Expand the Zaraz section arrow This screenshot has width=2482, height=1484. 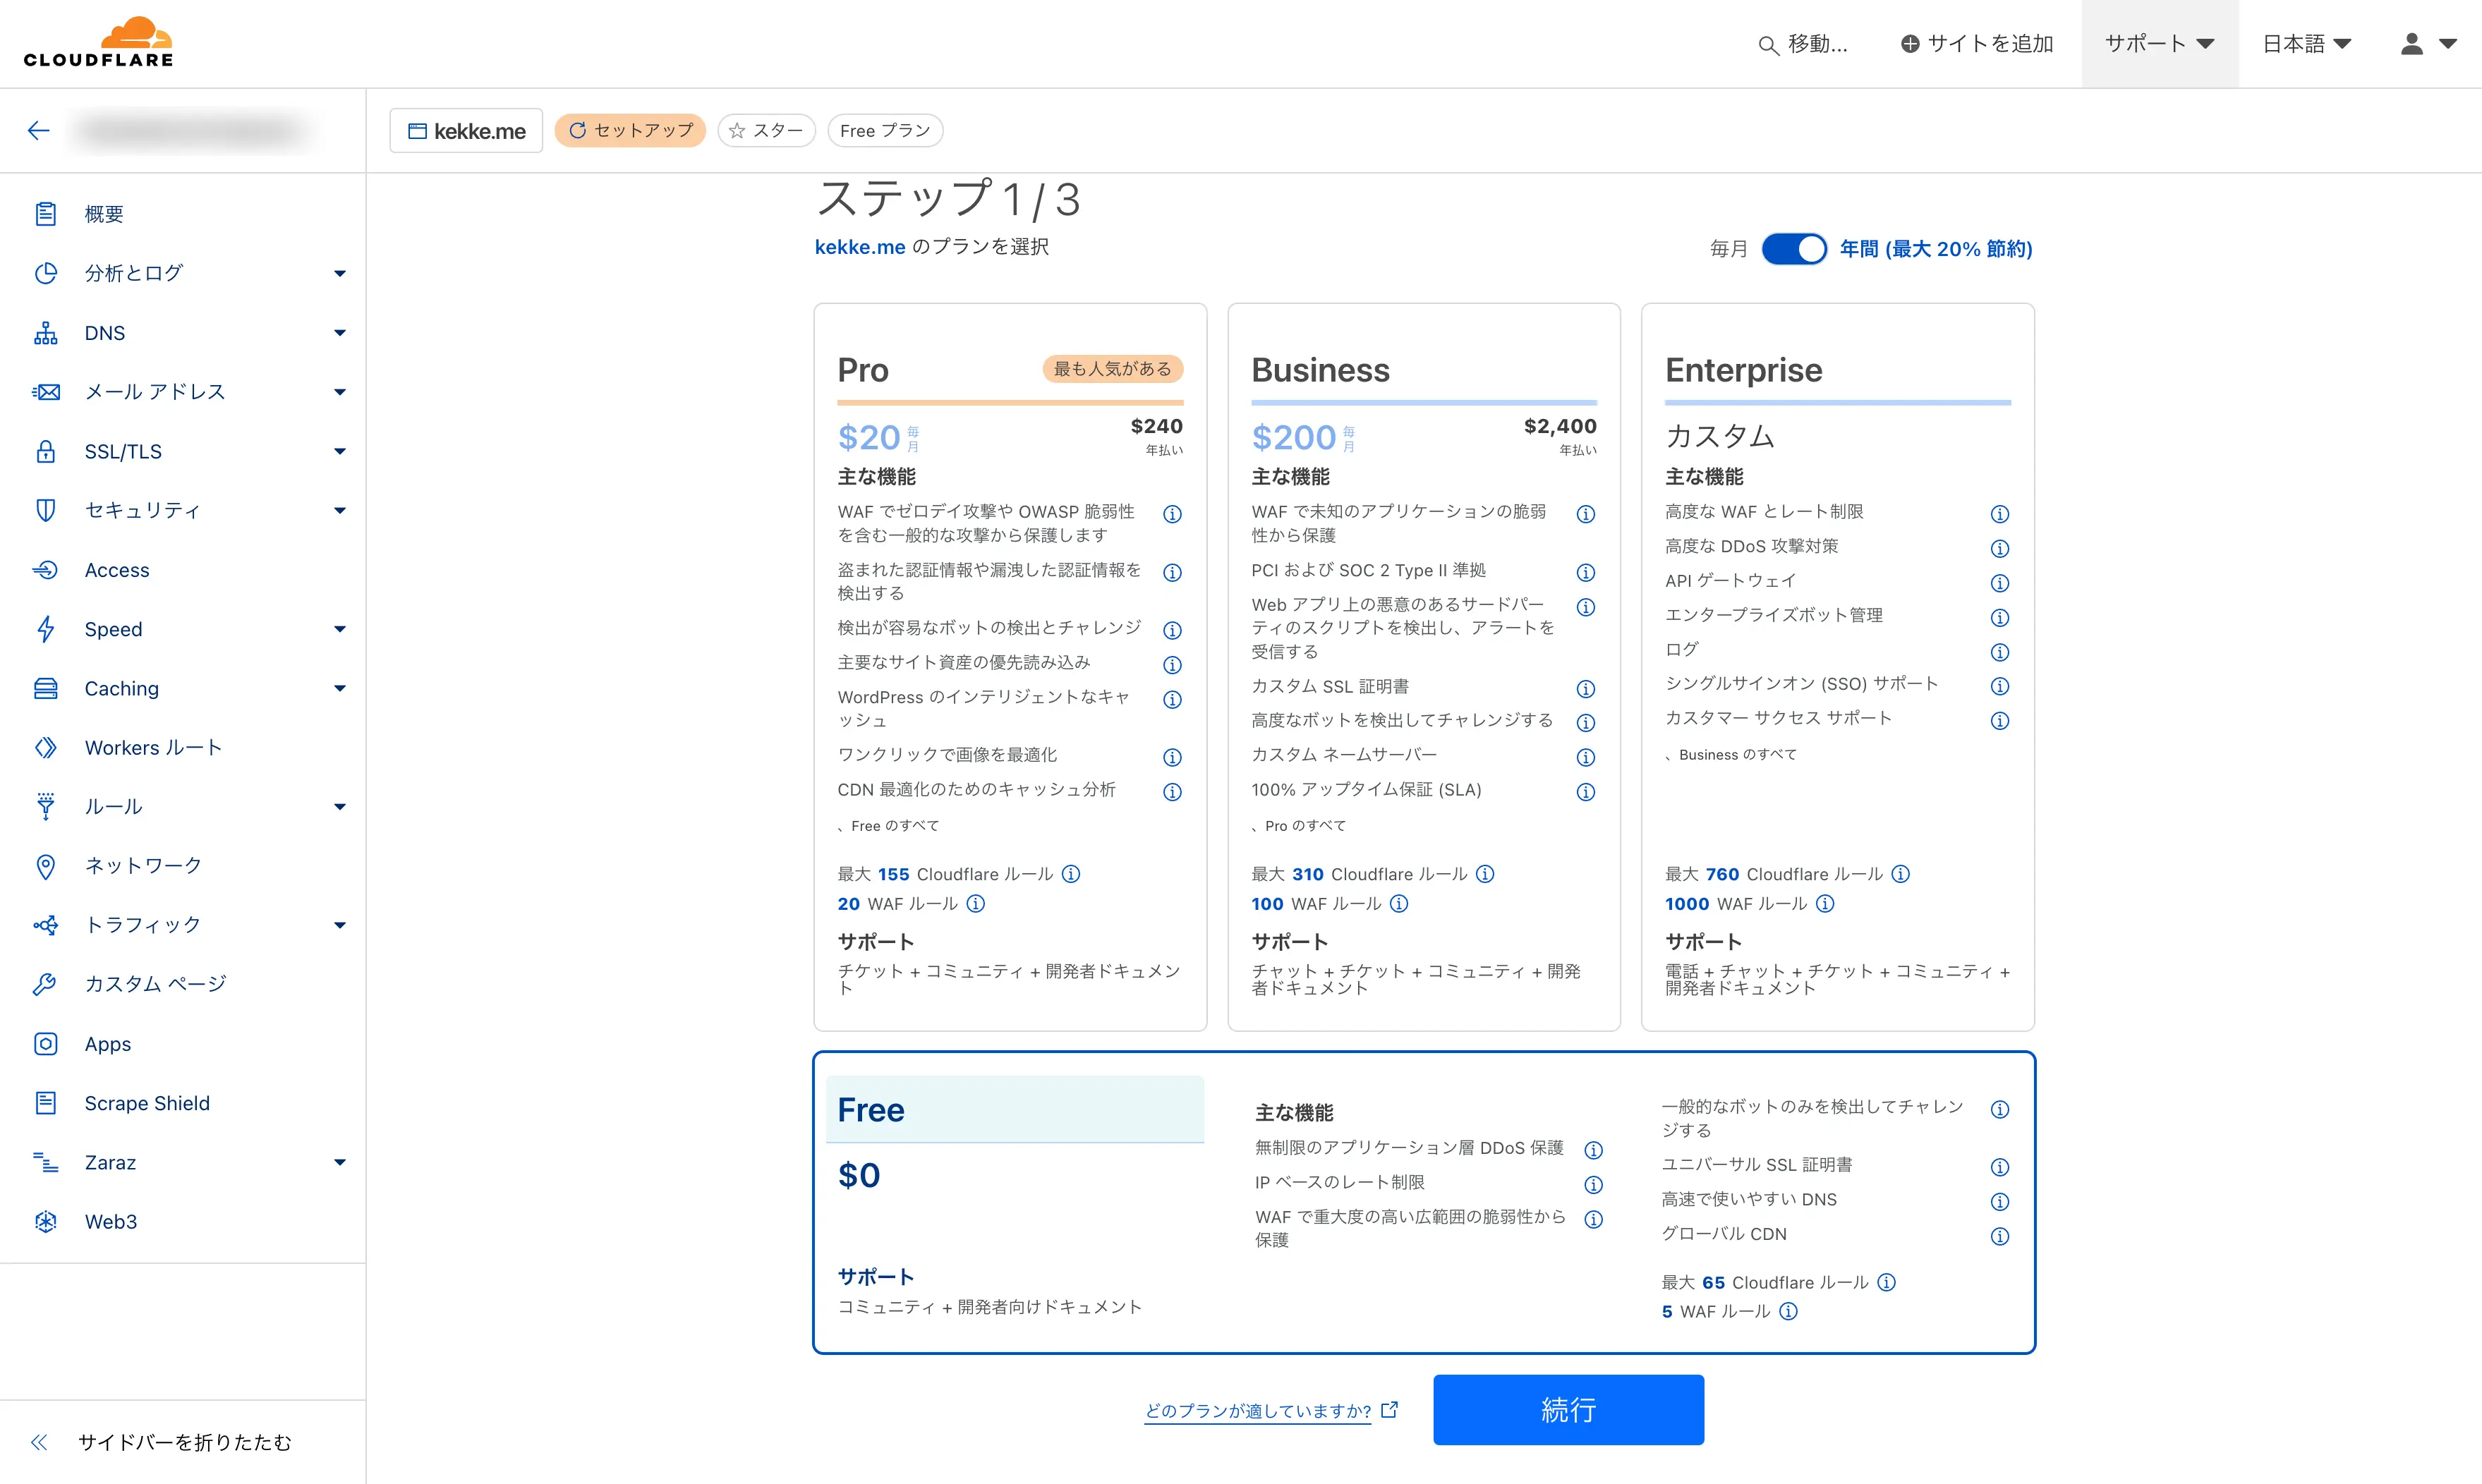(x=340, y=1162)
